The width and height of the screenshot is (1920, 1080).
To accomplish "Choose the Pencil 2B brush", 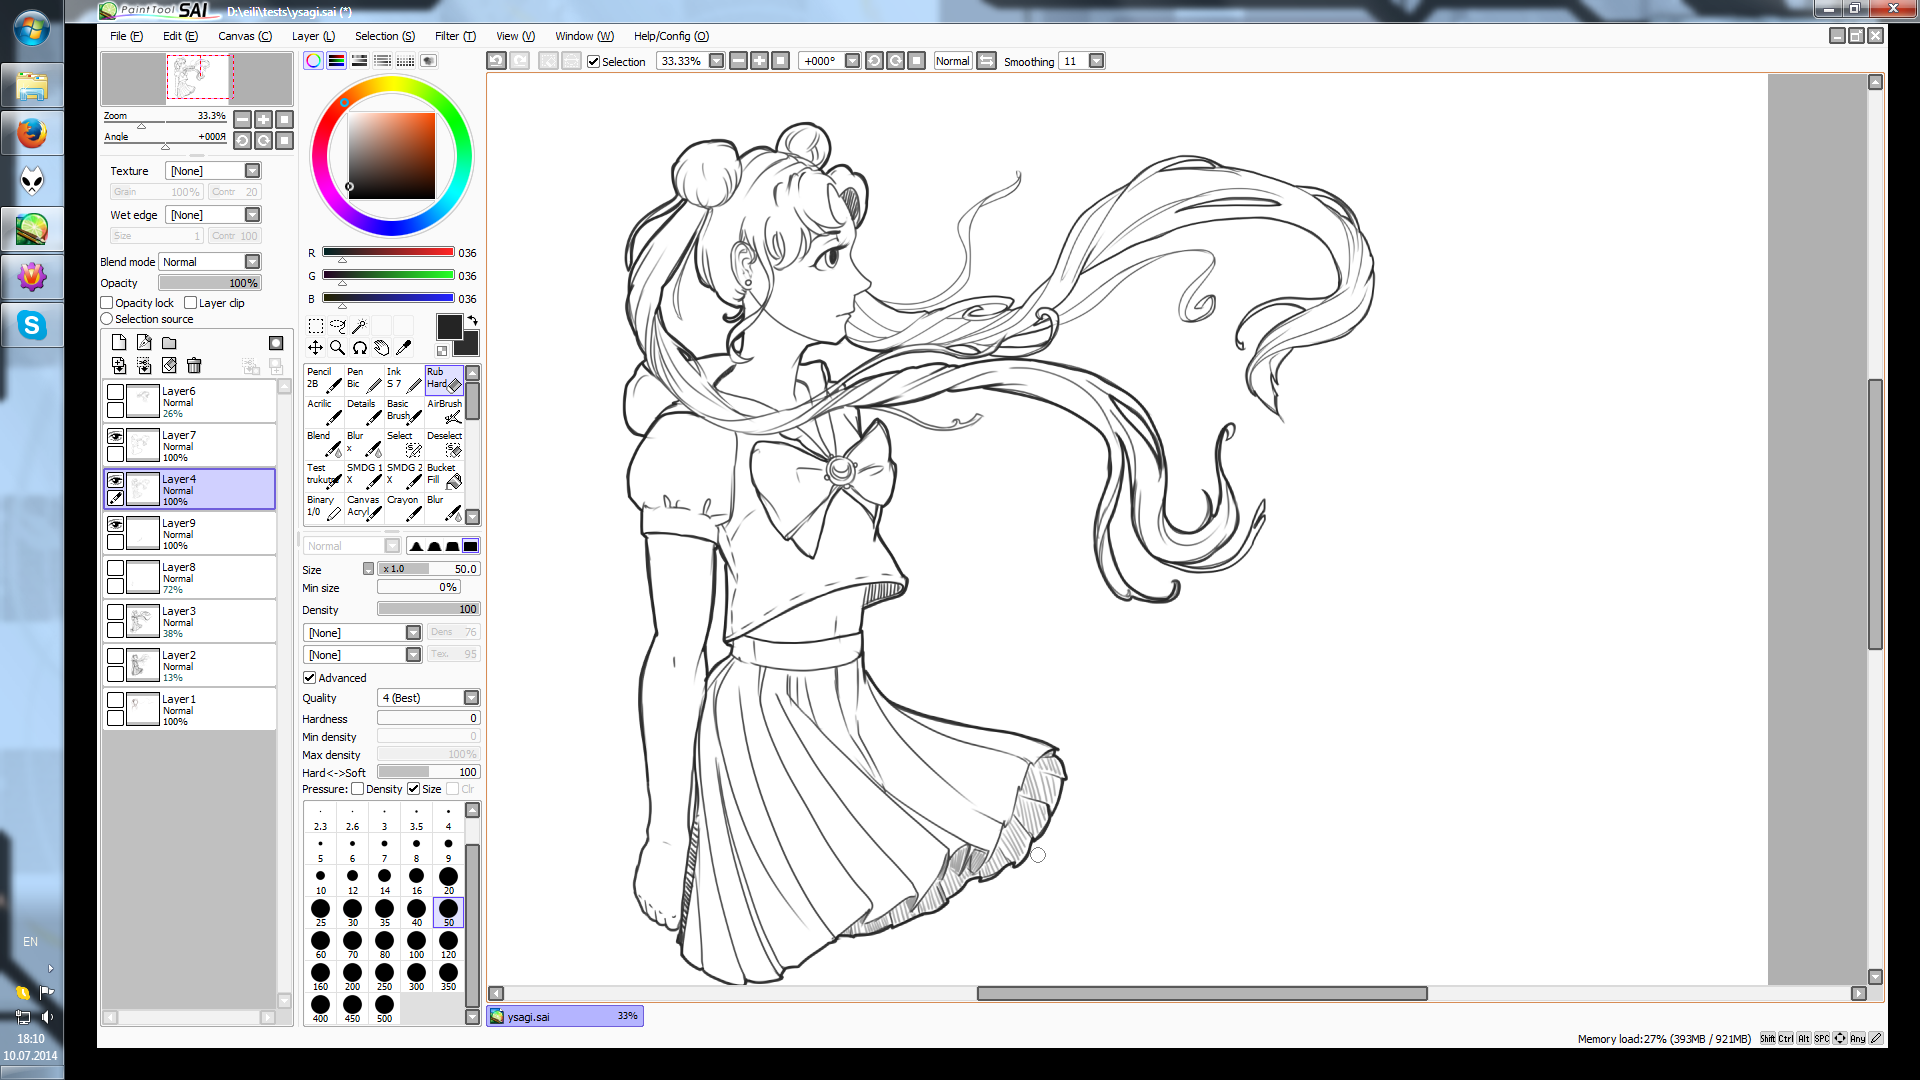I will (x=324, y=379).
